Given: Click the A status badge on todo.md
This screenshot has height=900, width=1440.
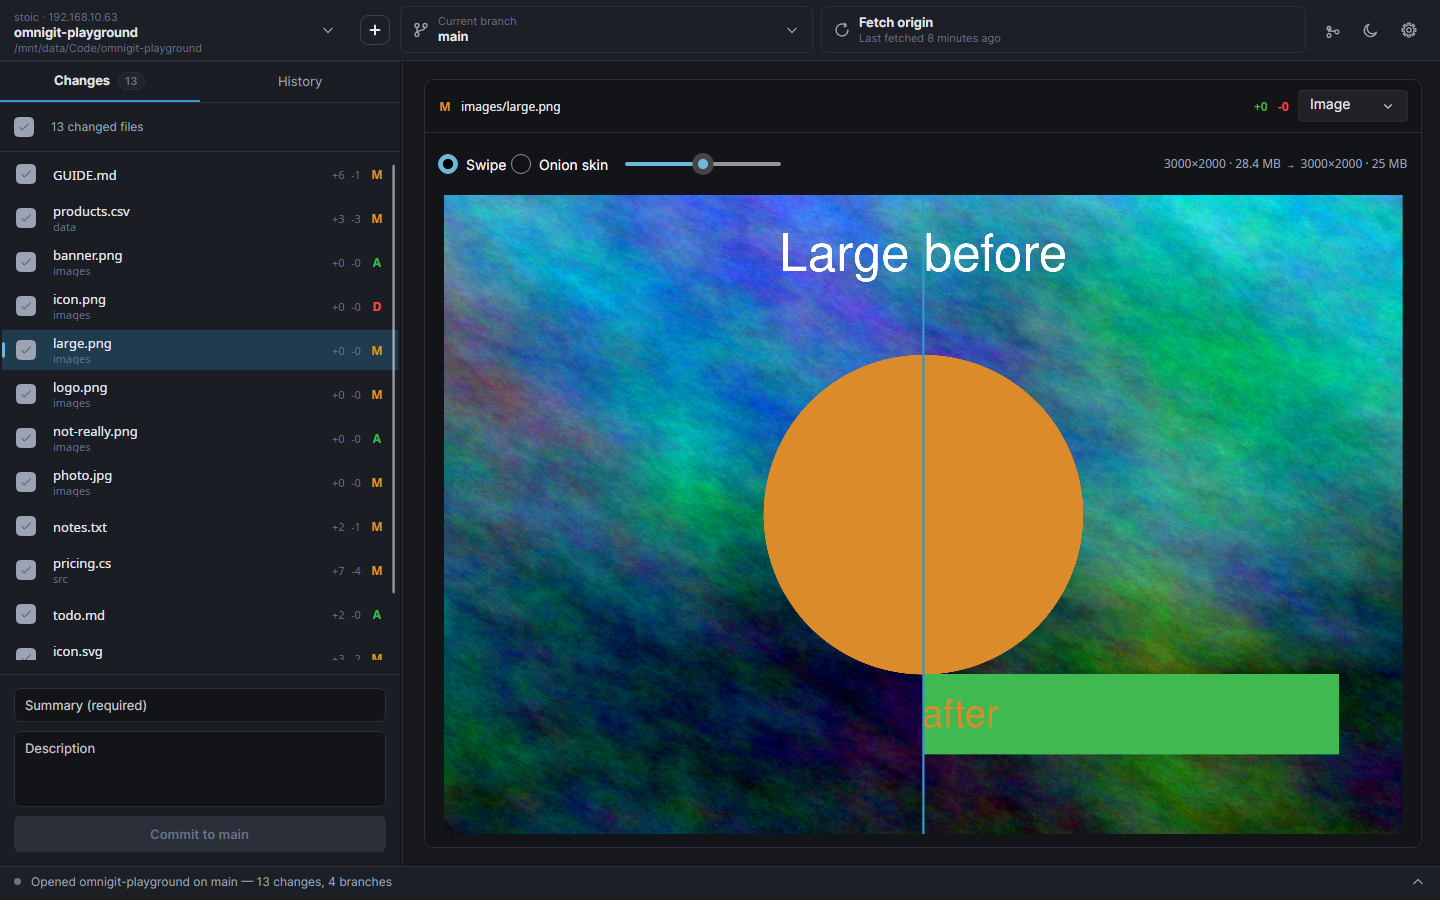Looking at the screenshot, I should tap(377, 615).
